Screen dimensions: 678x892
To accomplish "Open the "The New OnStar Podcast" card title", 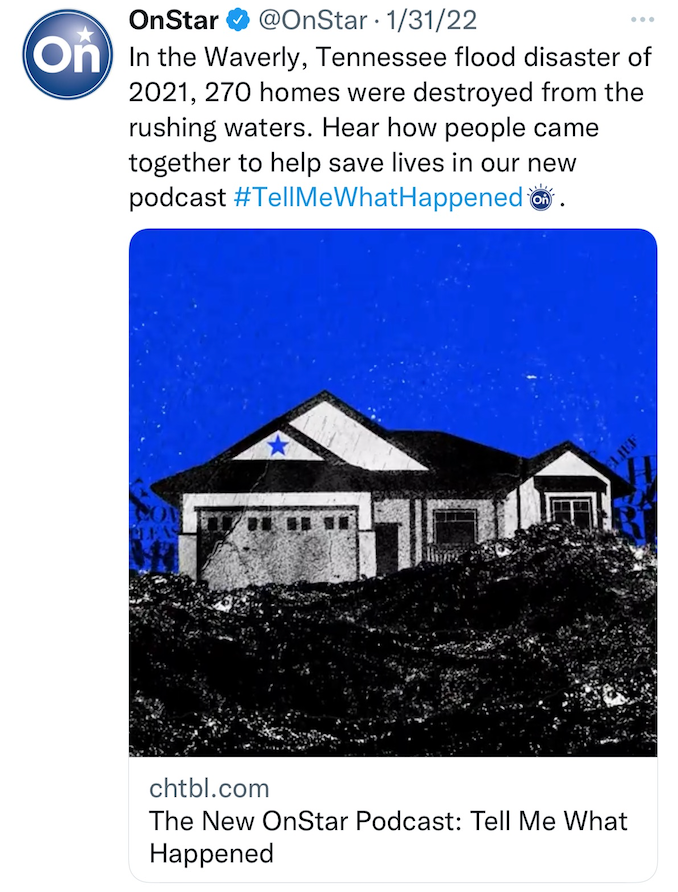I will pos(388,822).
